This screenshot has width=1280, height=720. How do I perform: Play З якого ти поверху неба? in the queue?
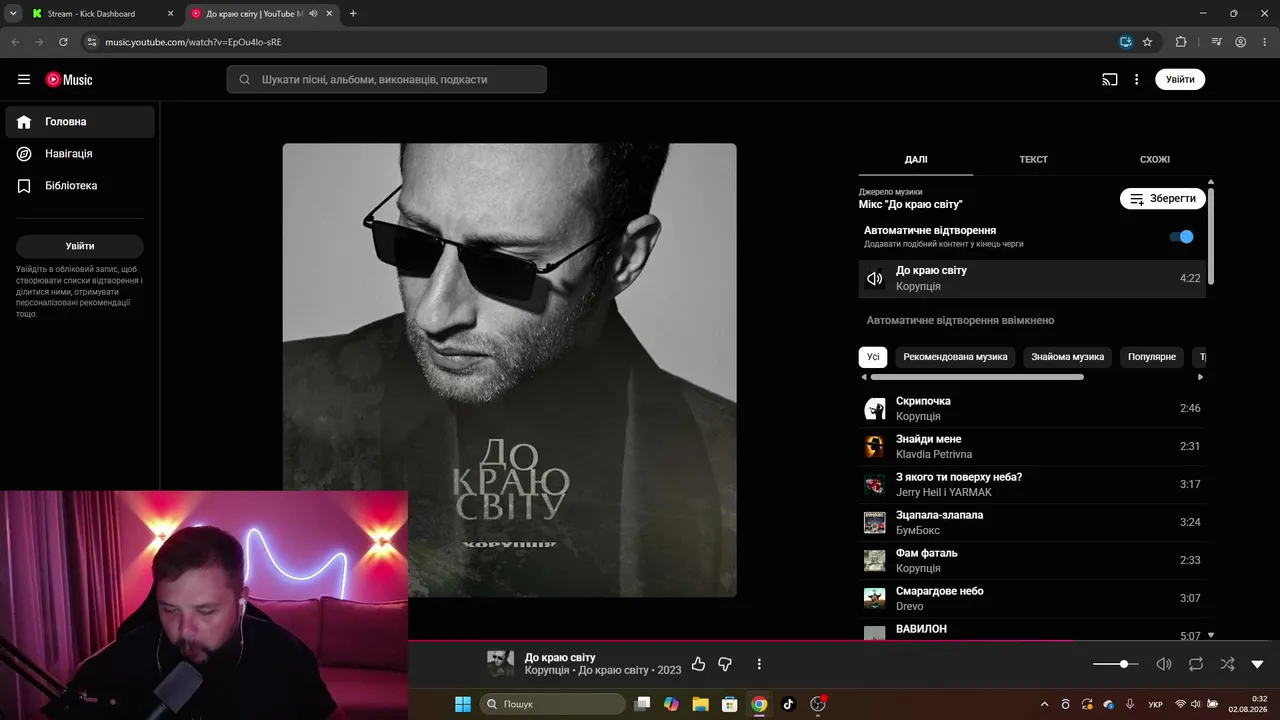tap(1032, 485)
